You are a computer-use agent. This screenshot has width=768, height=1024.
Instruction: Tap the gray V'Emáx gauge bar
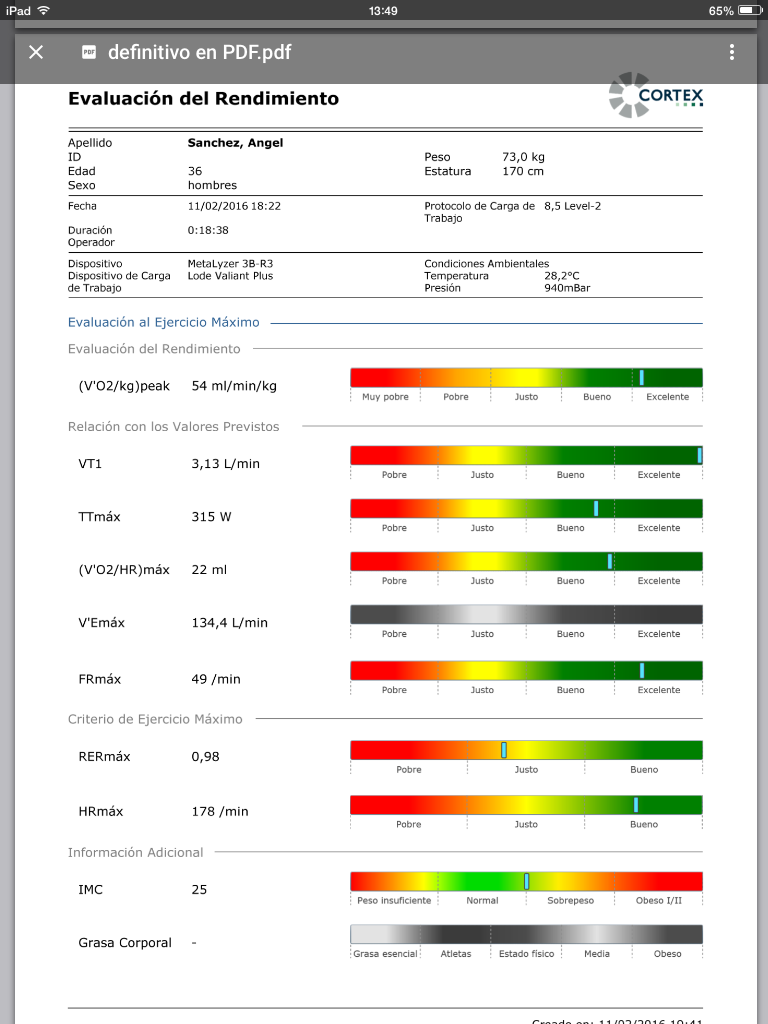[526, 614]
